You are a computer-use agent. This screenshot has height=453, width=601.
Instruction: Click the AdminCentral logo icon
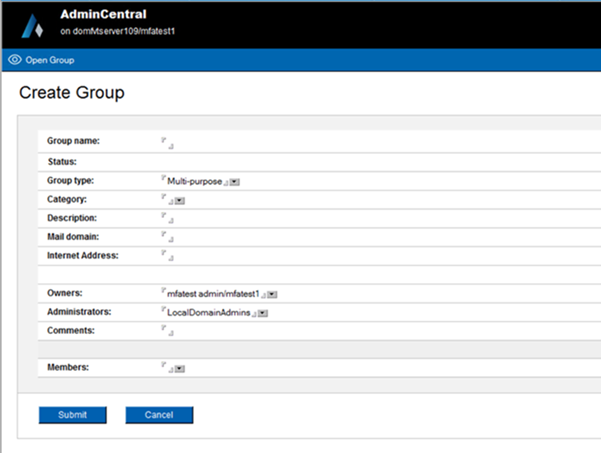(x=33, y=24)
